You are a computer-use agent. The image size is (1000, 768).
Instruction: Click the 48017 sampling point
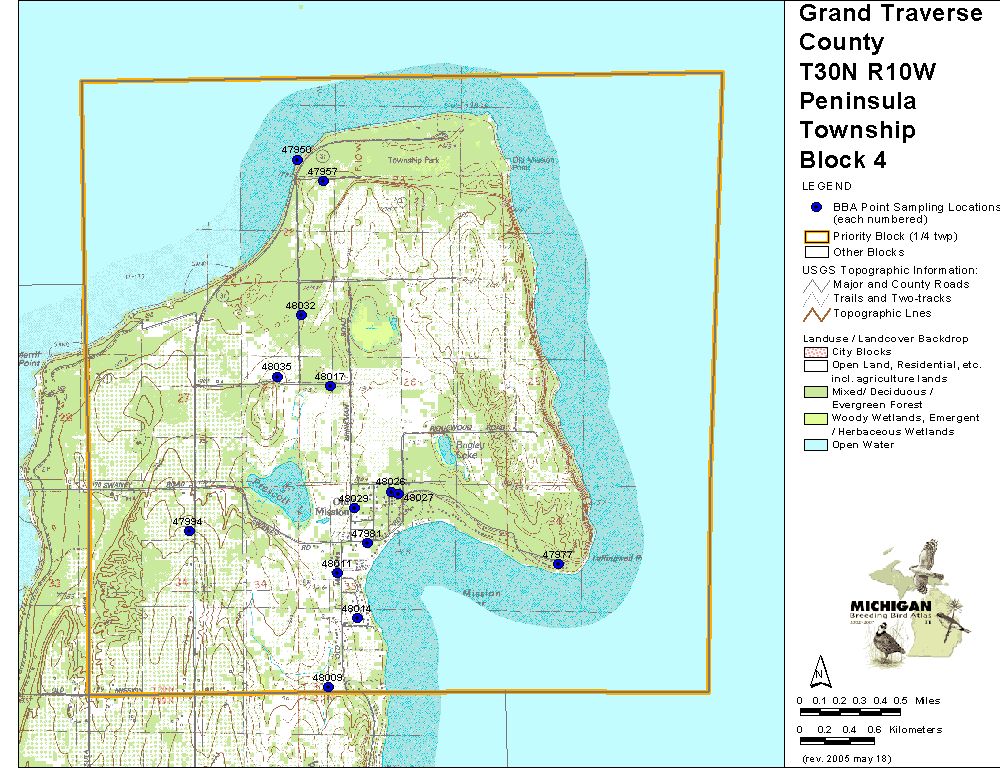pyautogui.click(x=330, y=386)
